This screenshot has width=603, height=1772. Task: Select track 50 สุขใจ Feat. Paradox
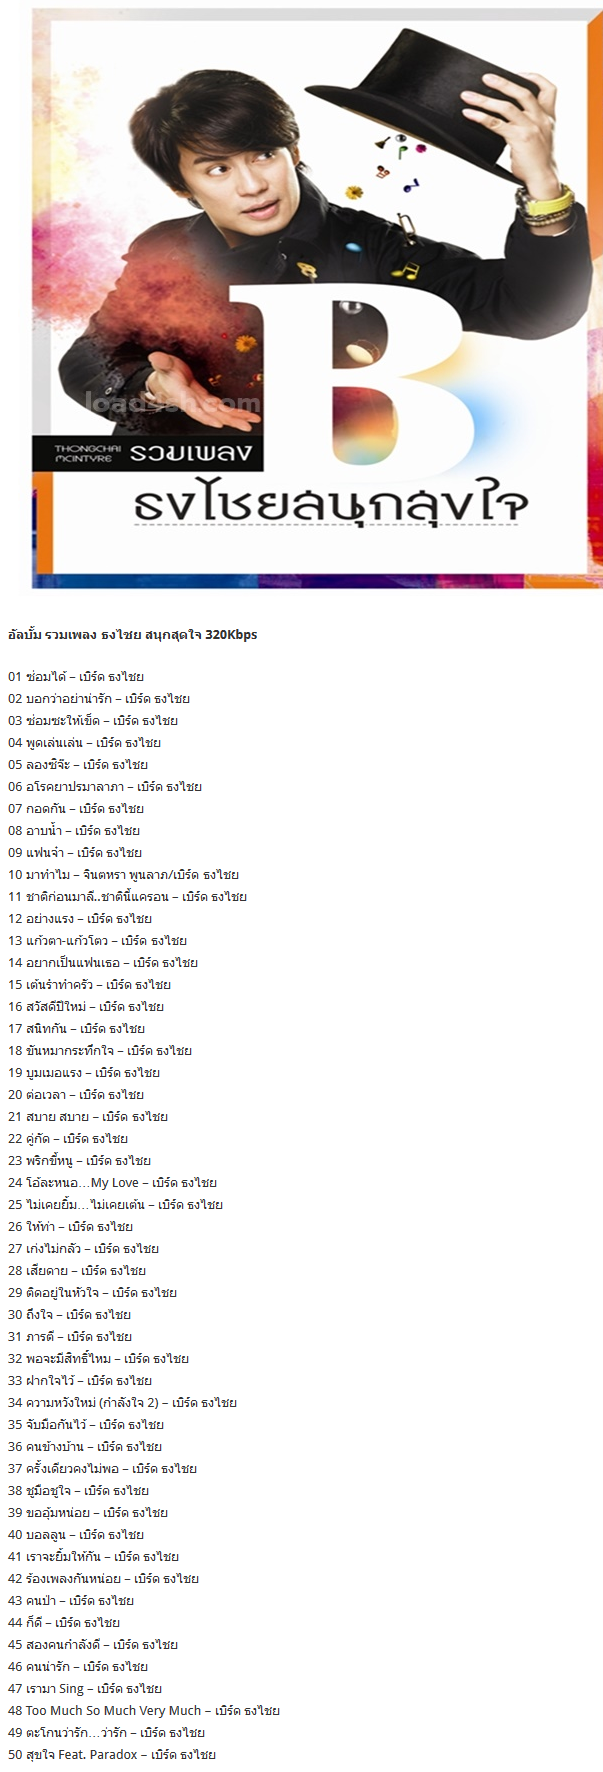pos(112,1755)
